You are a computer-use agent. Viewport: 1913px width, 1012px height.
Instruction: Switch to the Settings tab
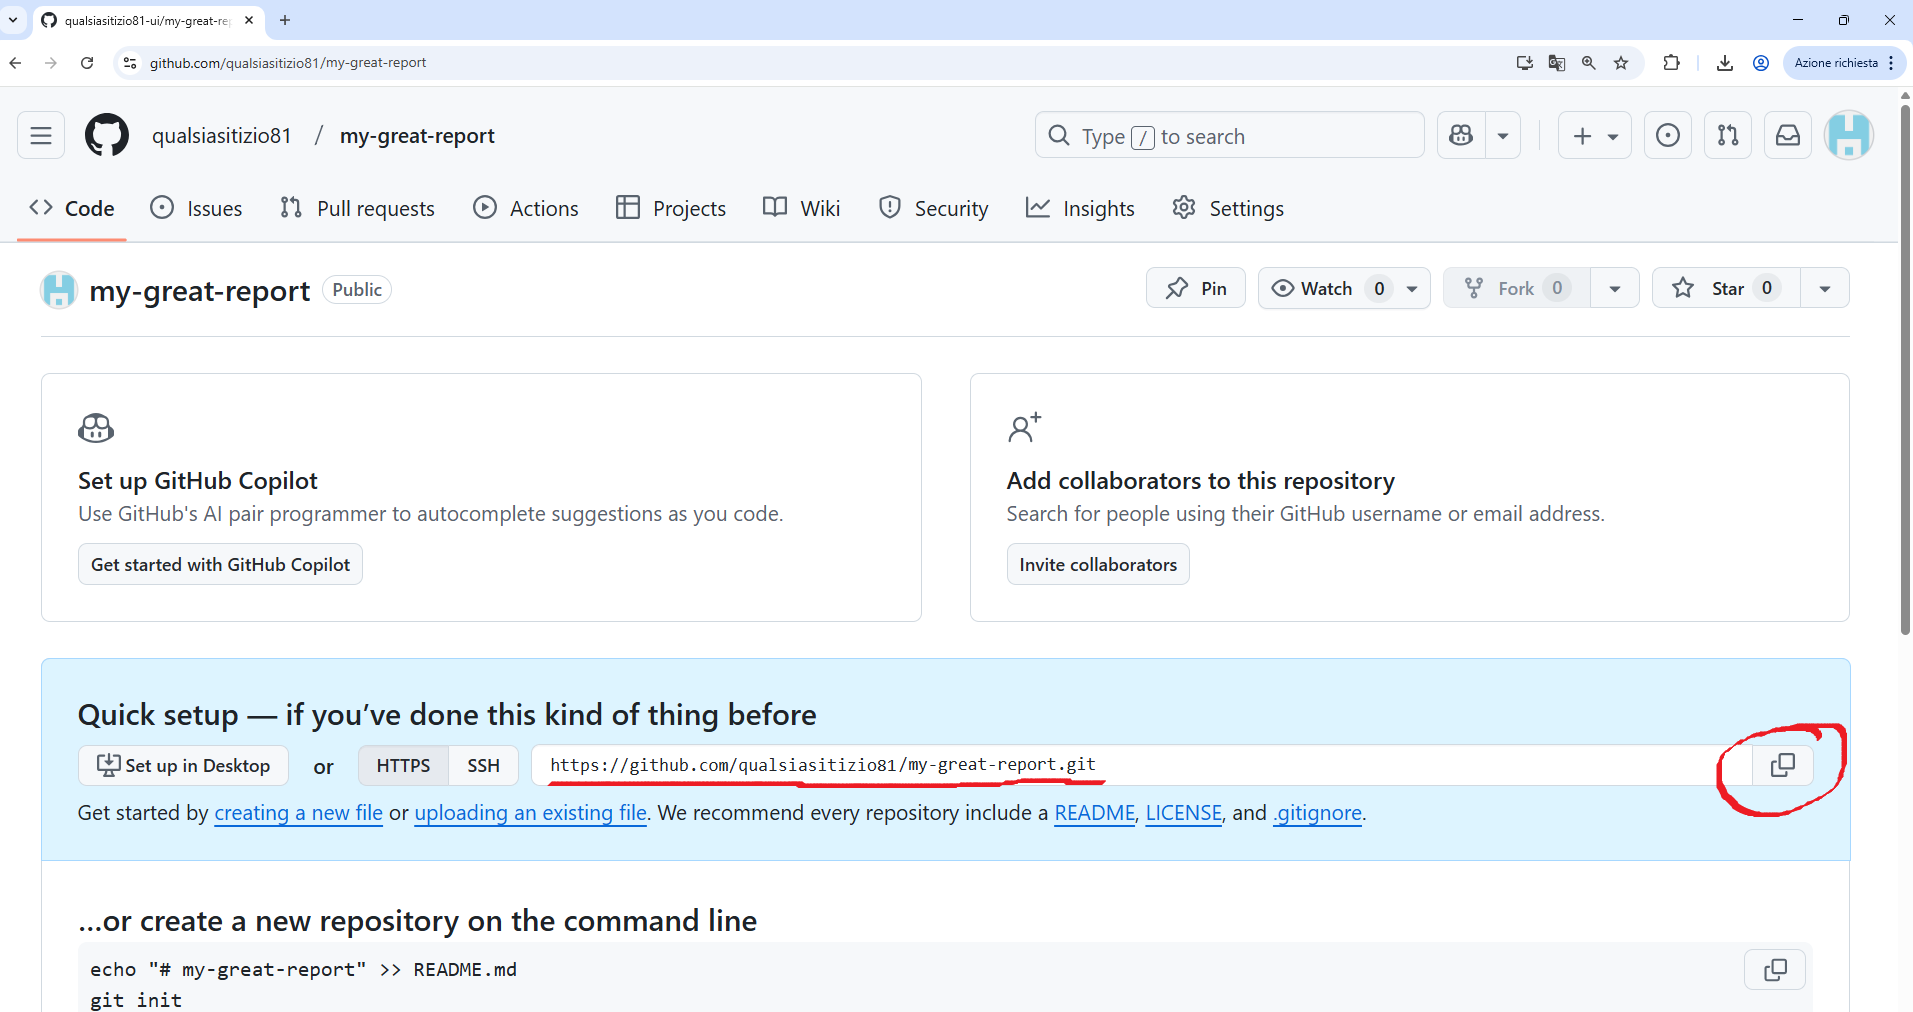click(1228, 207)
